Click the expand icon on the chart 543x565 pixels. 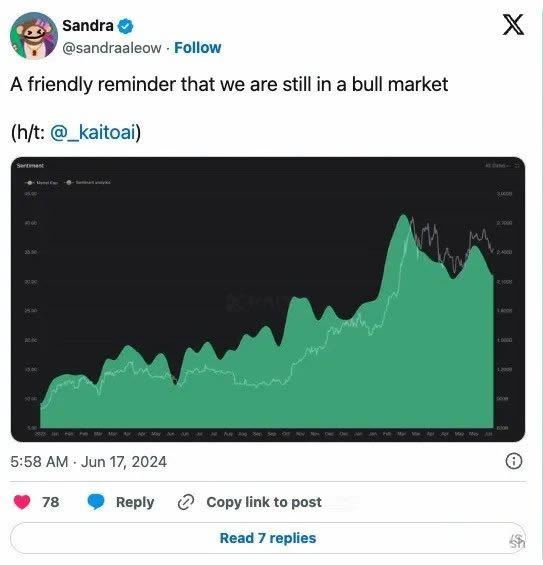517,166
